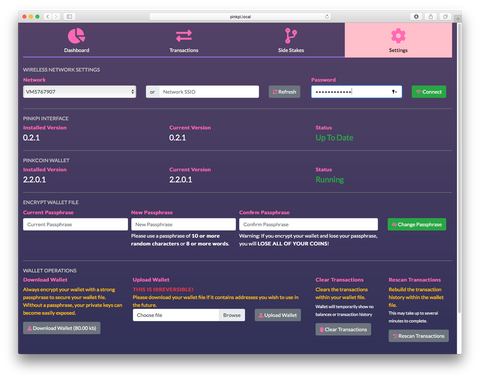Click the Download Wallet button

(x=62, y=328)
